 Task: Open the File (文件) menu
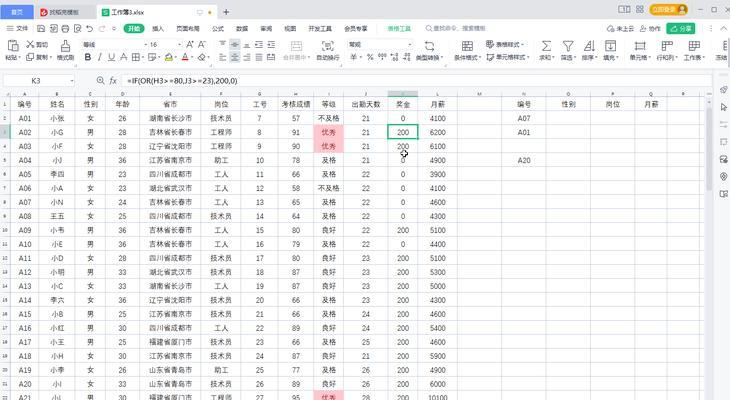tap(17, 28)
